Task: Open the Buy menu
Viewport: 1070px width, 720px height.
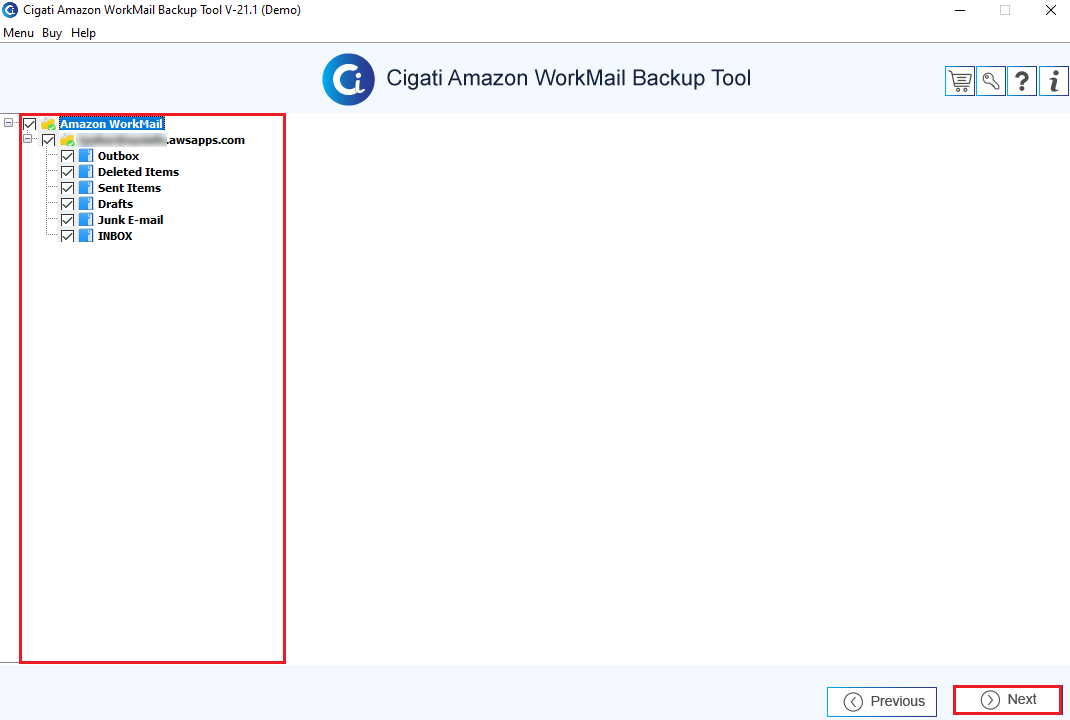Action: click(x=52, y=33)
